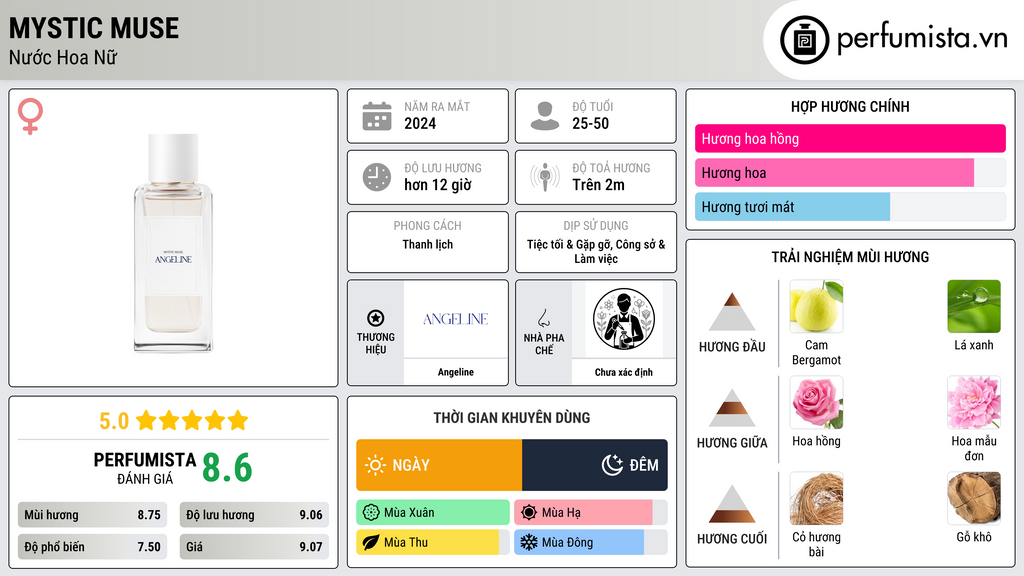The image size is (1024, 576).
Task: Click the leaf icon beside Mùa Thu
Action: click(371, 543)
